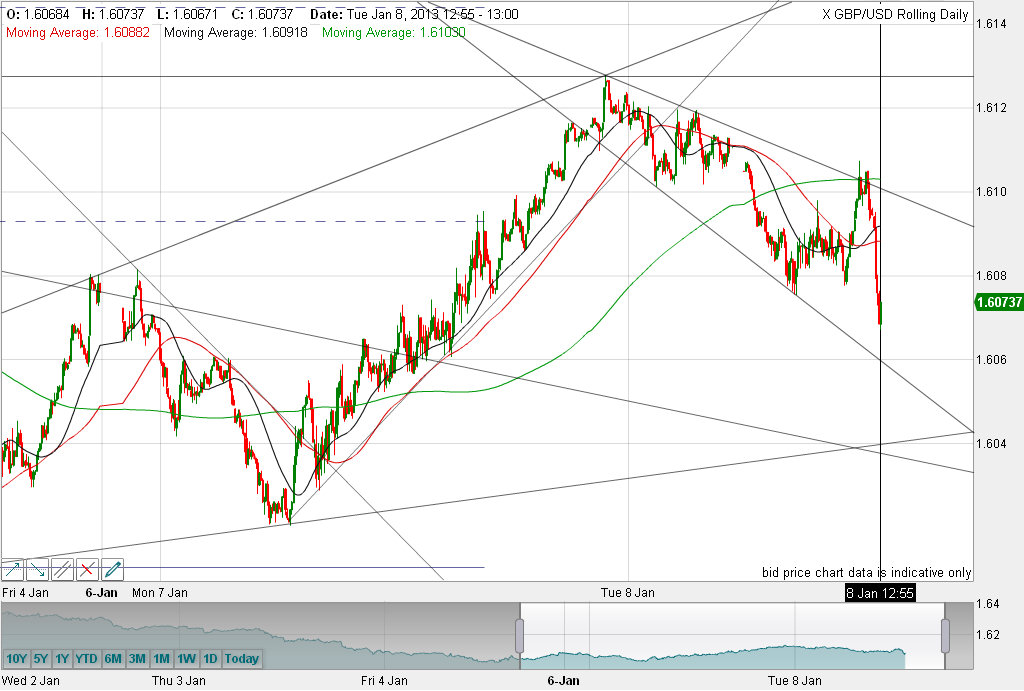Screen dimensions: 1024x691
Task: Choose the 6M time range
Action: click(113, 658)
